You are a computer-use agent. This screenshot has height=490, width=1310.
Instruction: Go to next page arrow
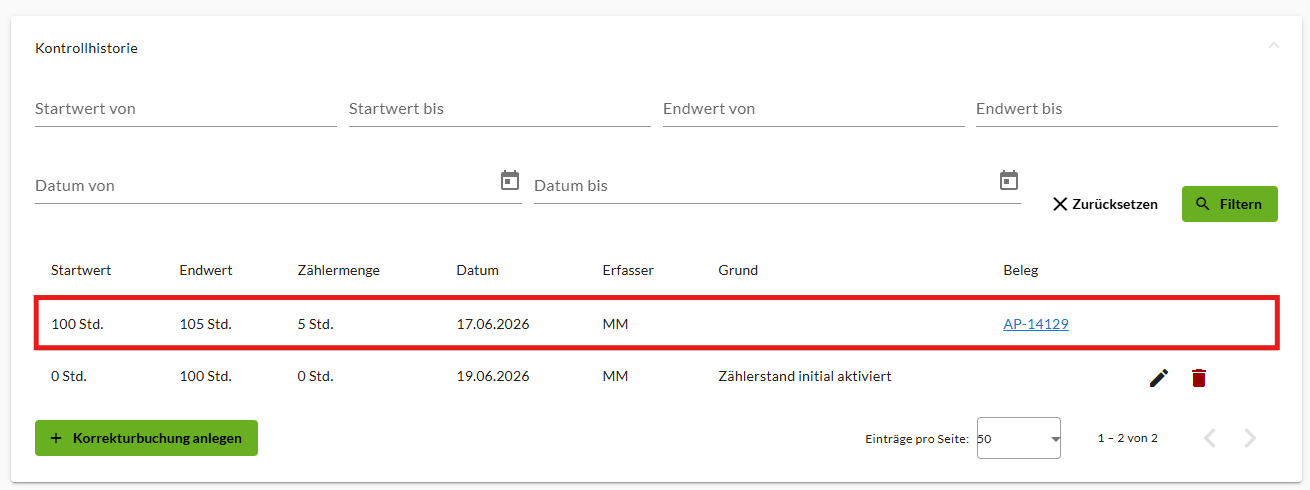(x=1250, y=438)
